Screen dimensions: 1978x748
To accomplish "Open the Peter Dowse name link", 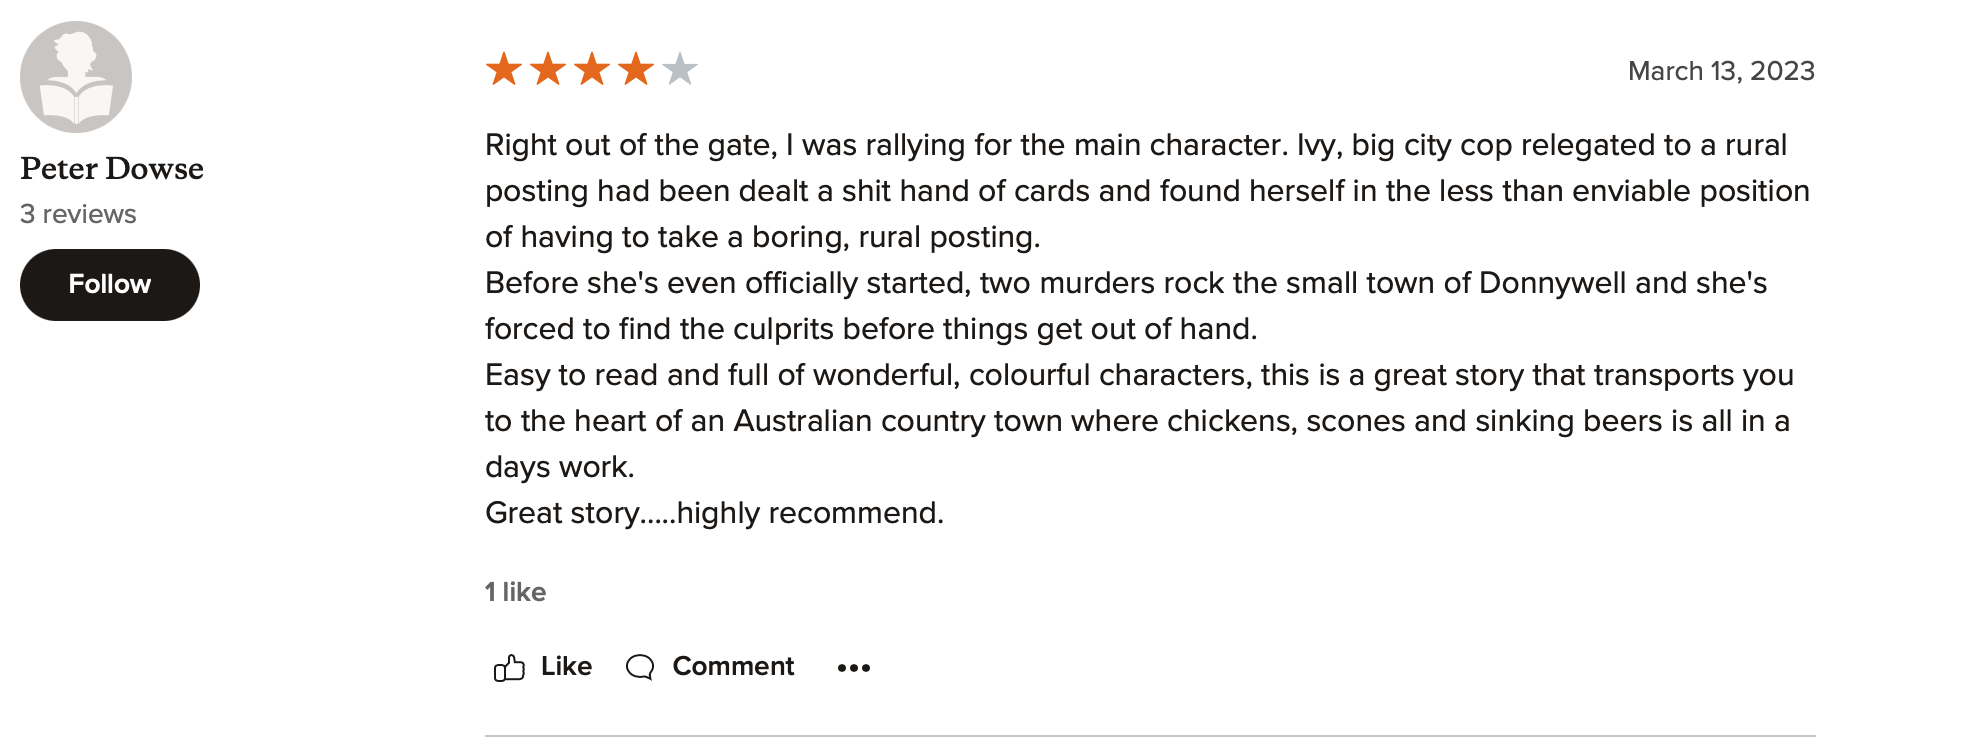I will (x=112, y=168).
